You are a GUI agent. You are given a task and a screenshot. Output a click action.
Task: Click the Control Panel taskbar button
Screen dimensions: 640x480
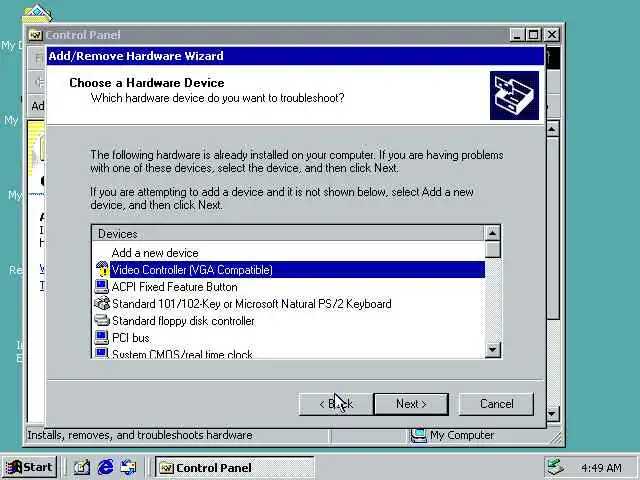click(235, 468)
